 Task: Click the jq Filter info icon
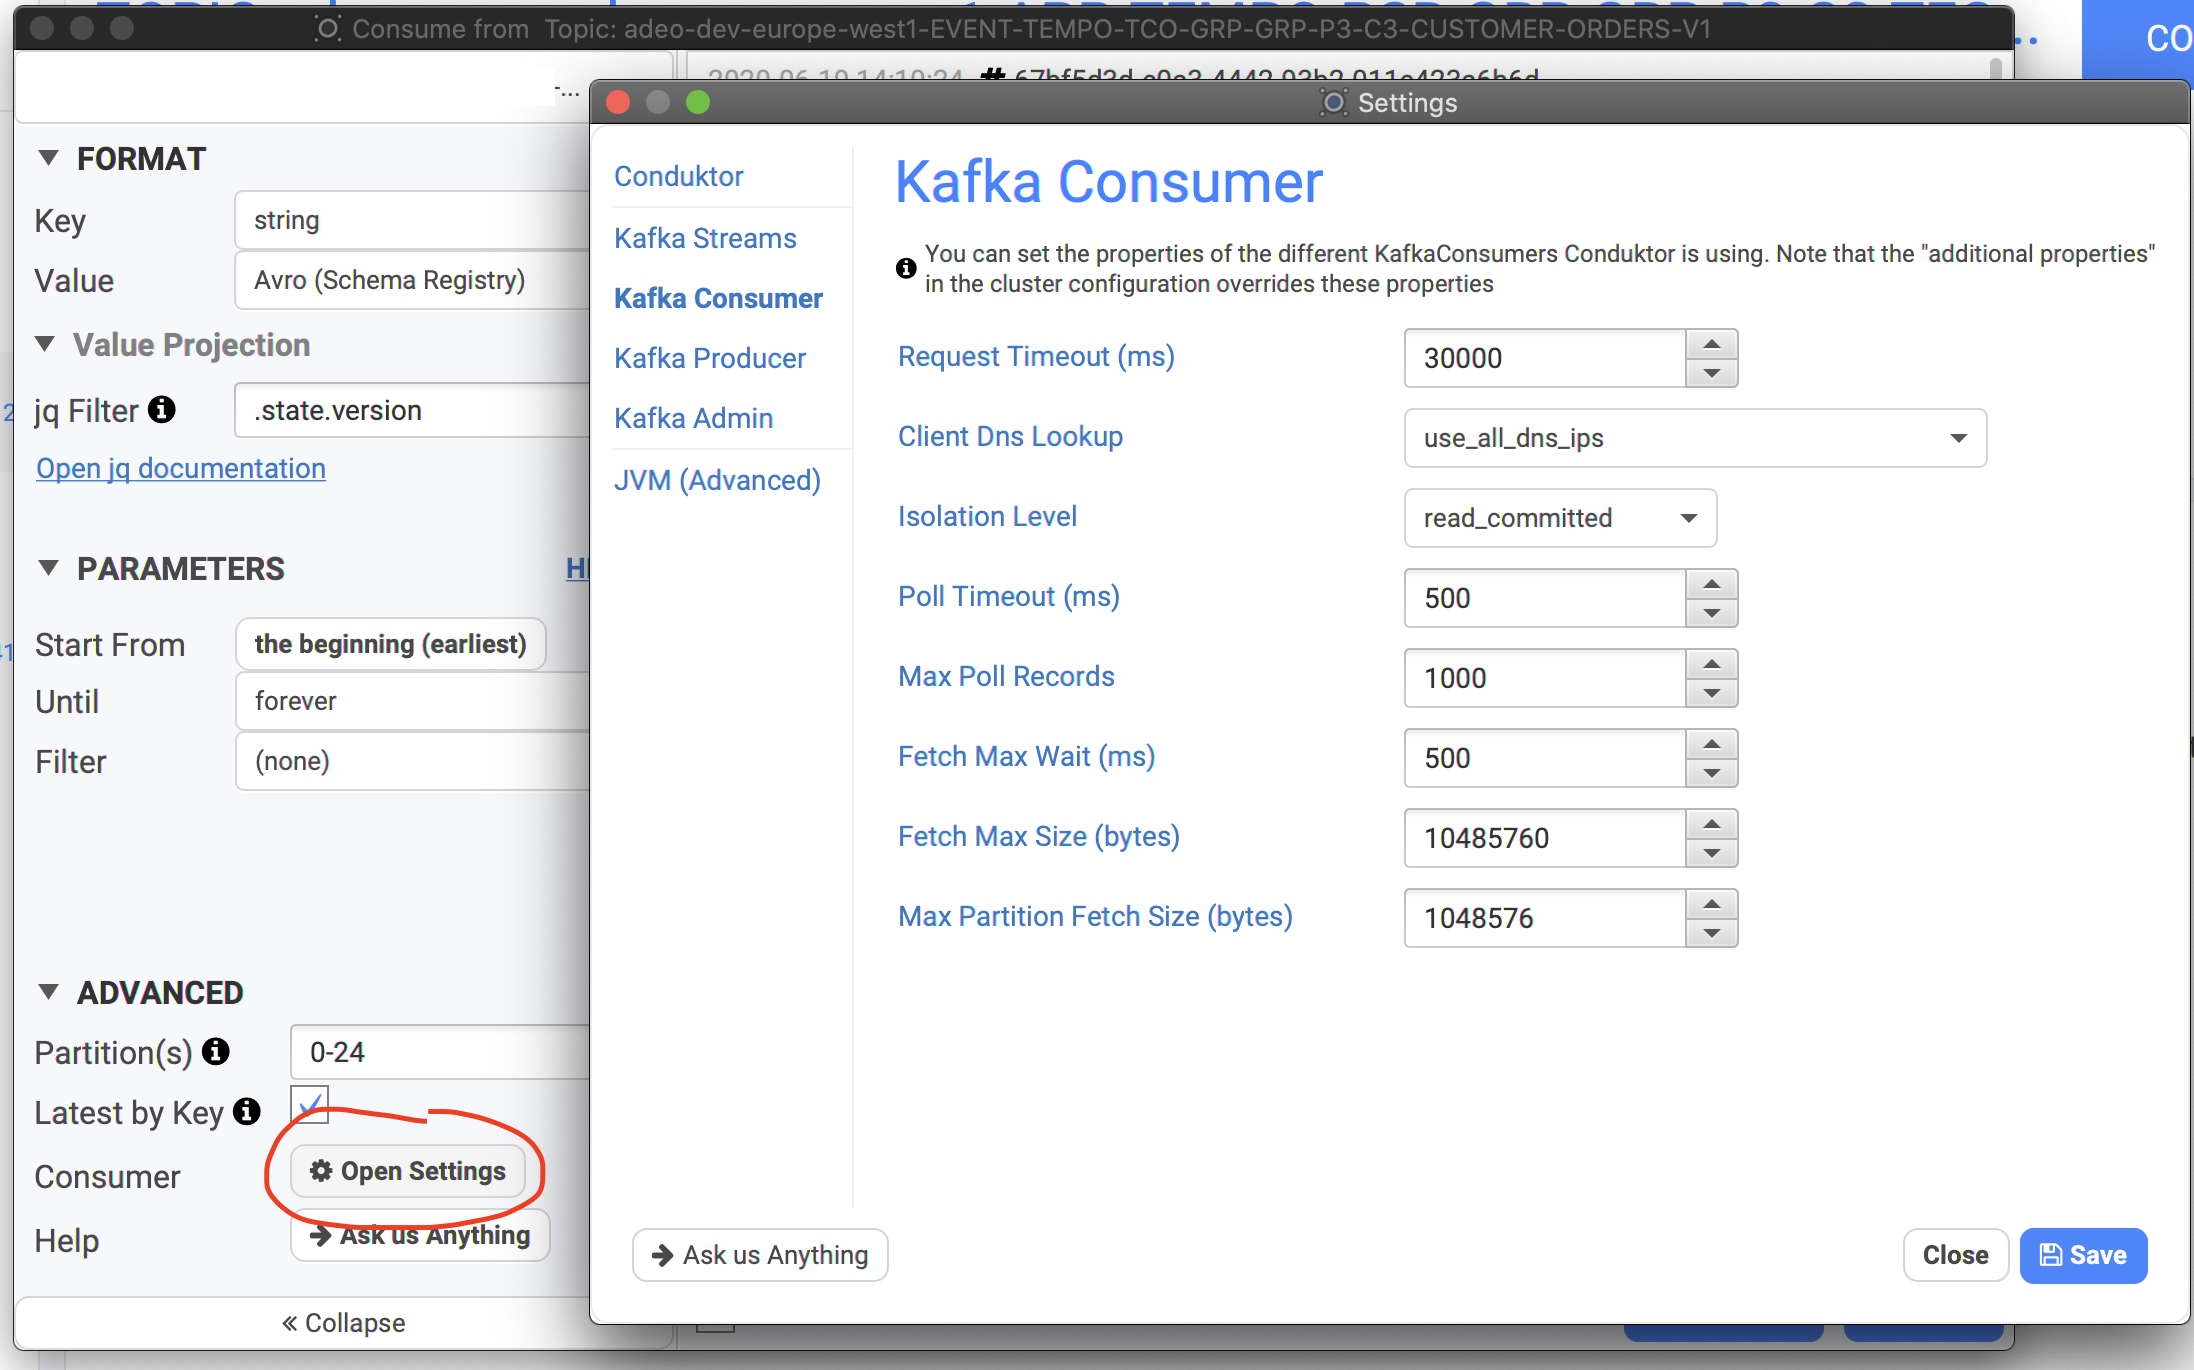(162, 410)
